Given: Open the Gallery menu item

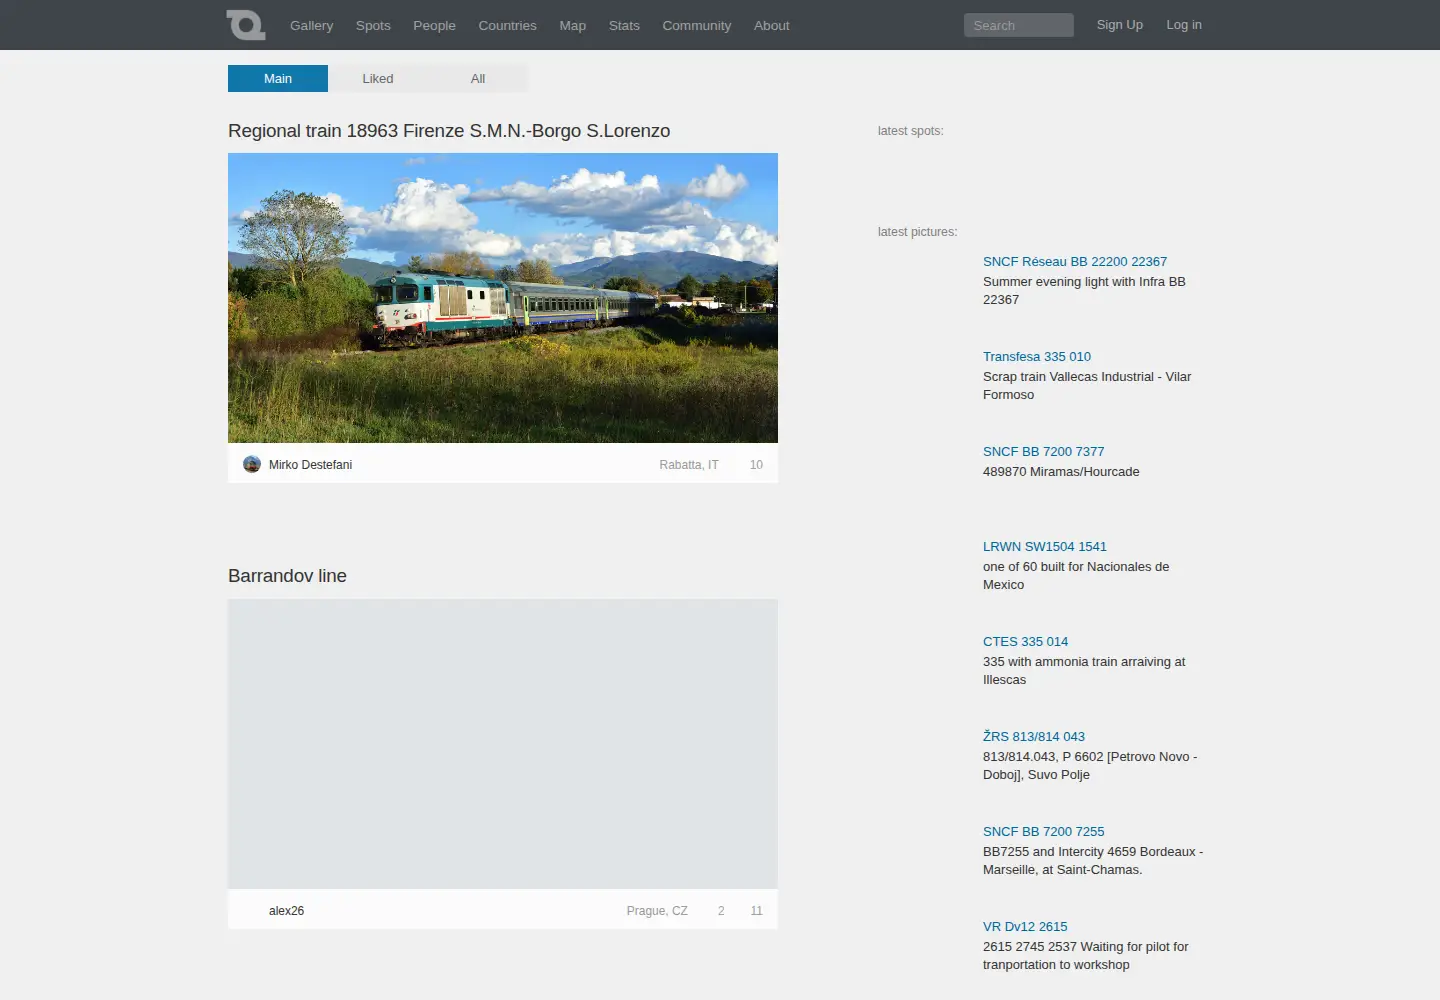Looking at the screenshot, I should point(311,25).
